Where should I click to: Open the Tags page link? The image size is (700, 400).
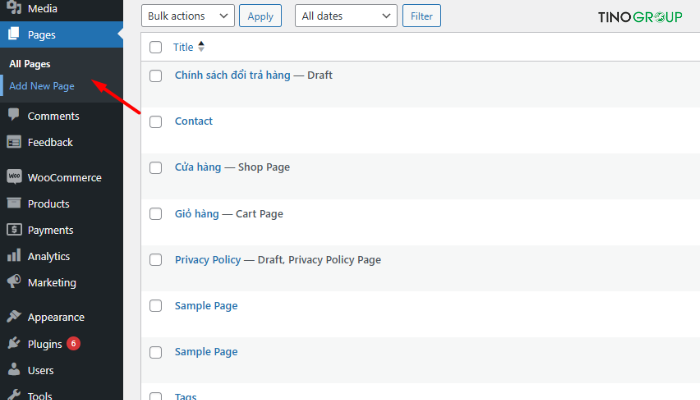point(186,396)
